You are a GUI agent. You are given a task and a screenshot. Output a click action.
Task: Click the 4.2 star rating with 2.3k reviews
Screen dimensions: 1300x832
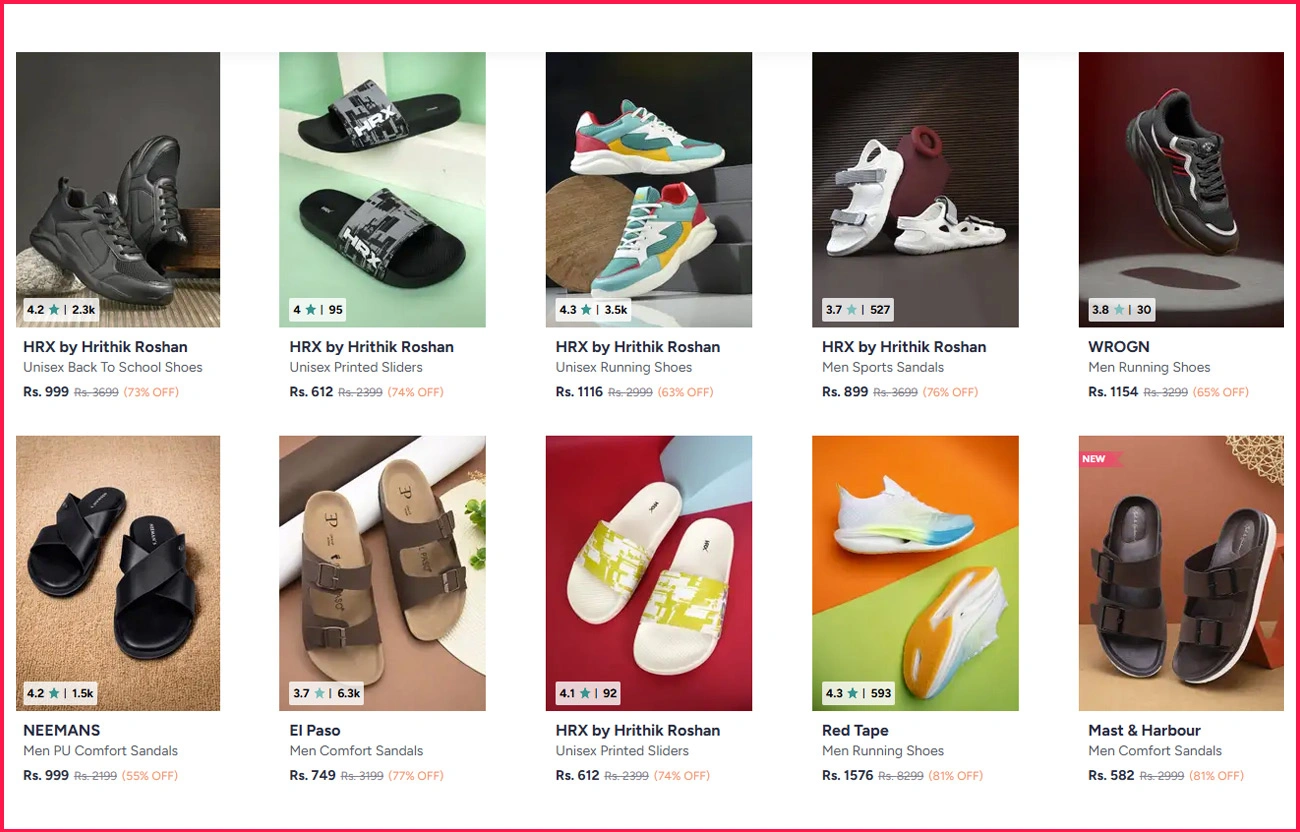61,310
